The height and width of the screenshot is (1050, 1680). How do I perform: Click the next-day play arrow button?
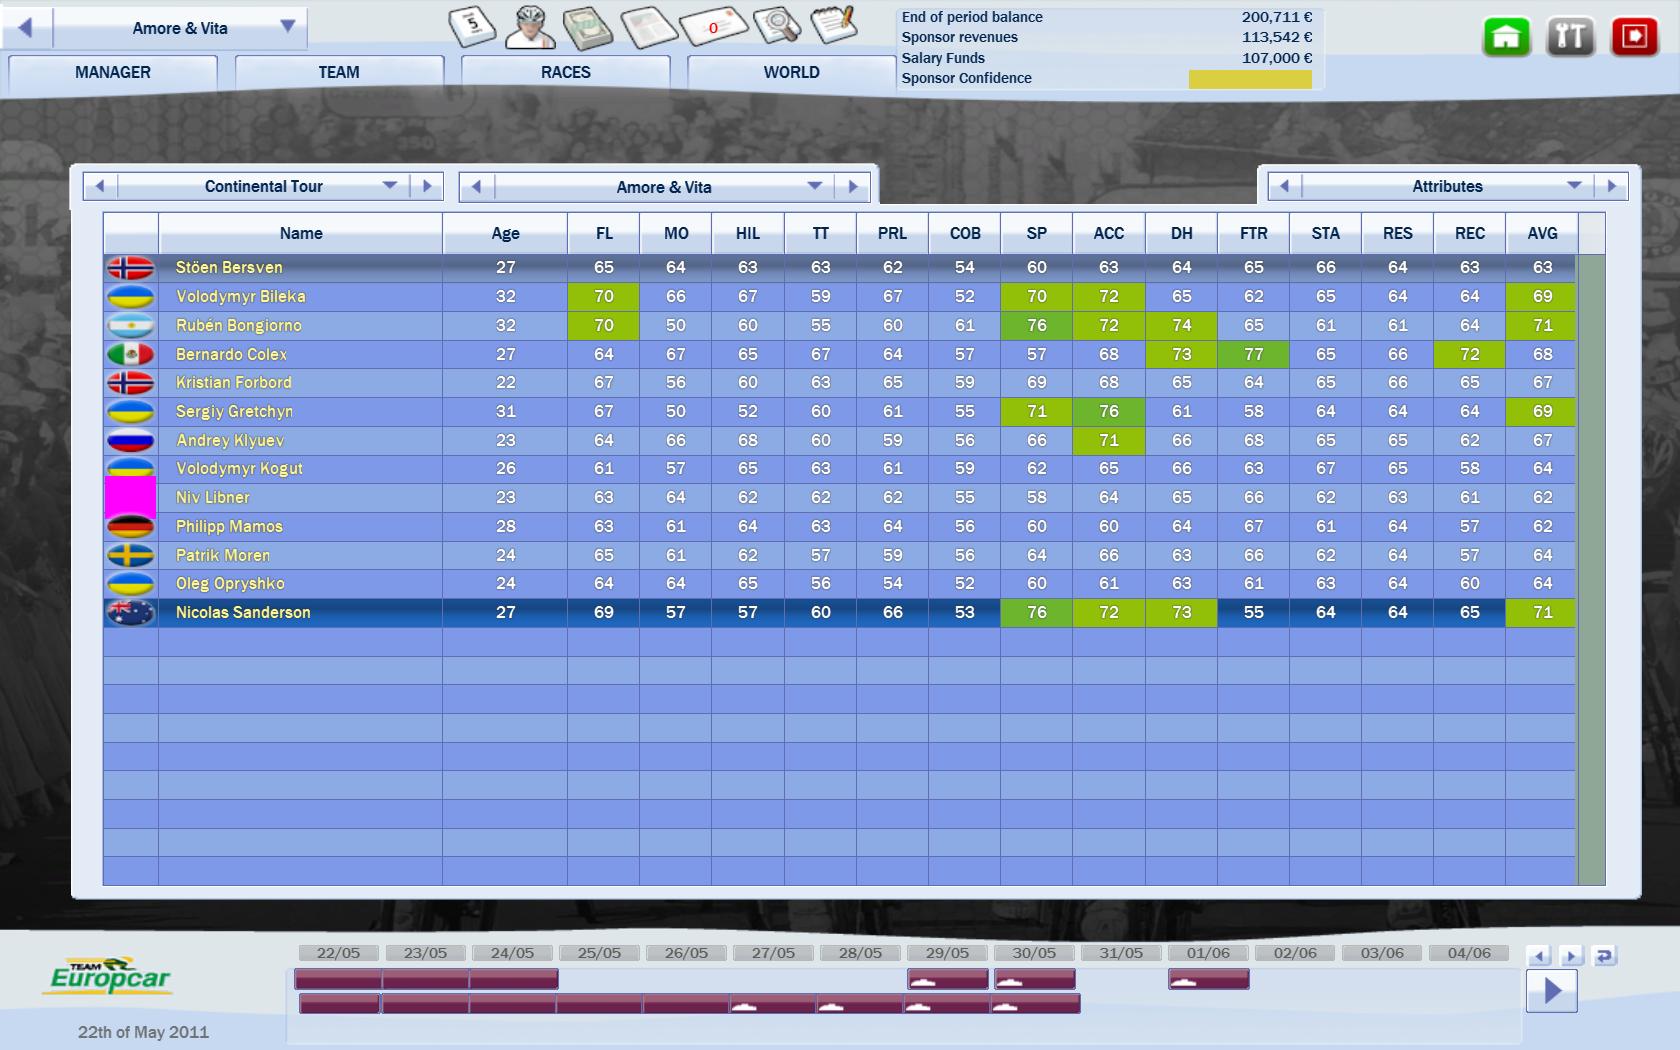pos(1551,991)
